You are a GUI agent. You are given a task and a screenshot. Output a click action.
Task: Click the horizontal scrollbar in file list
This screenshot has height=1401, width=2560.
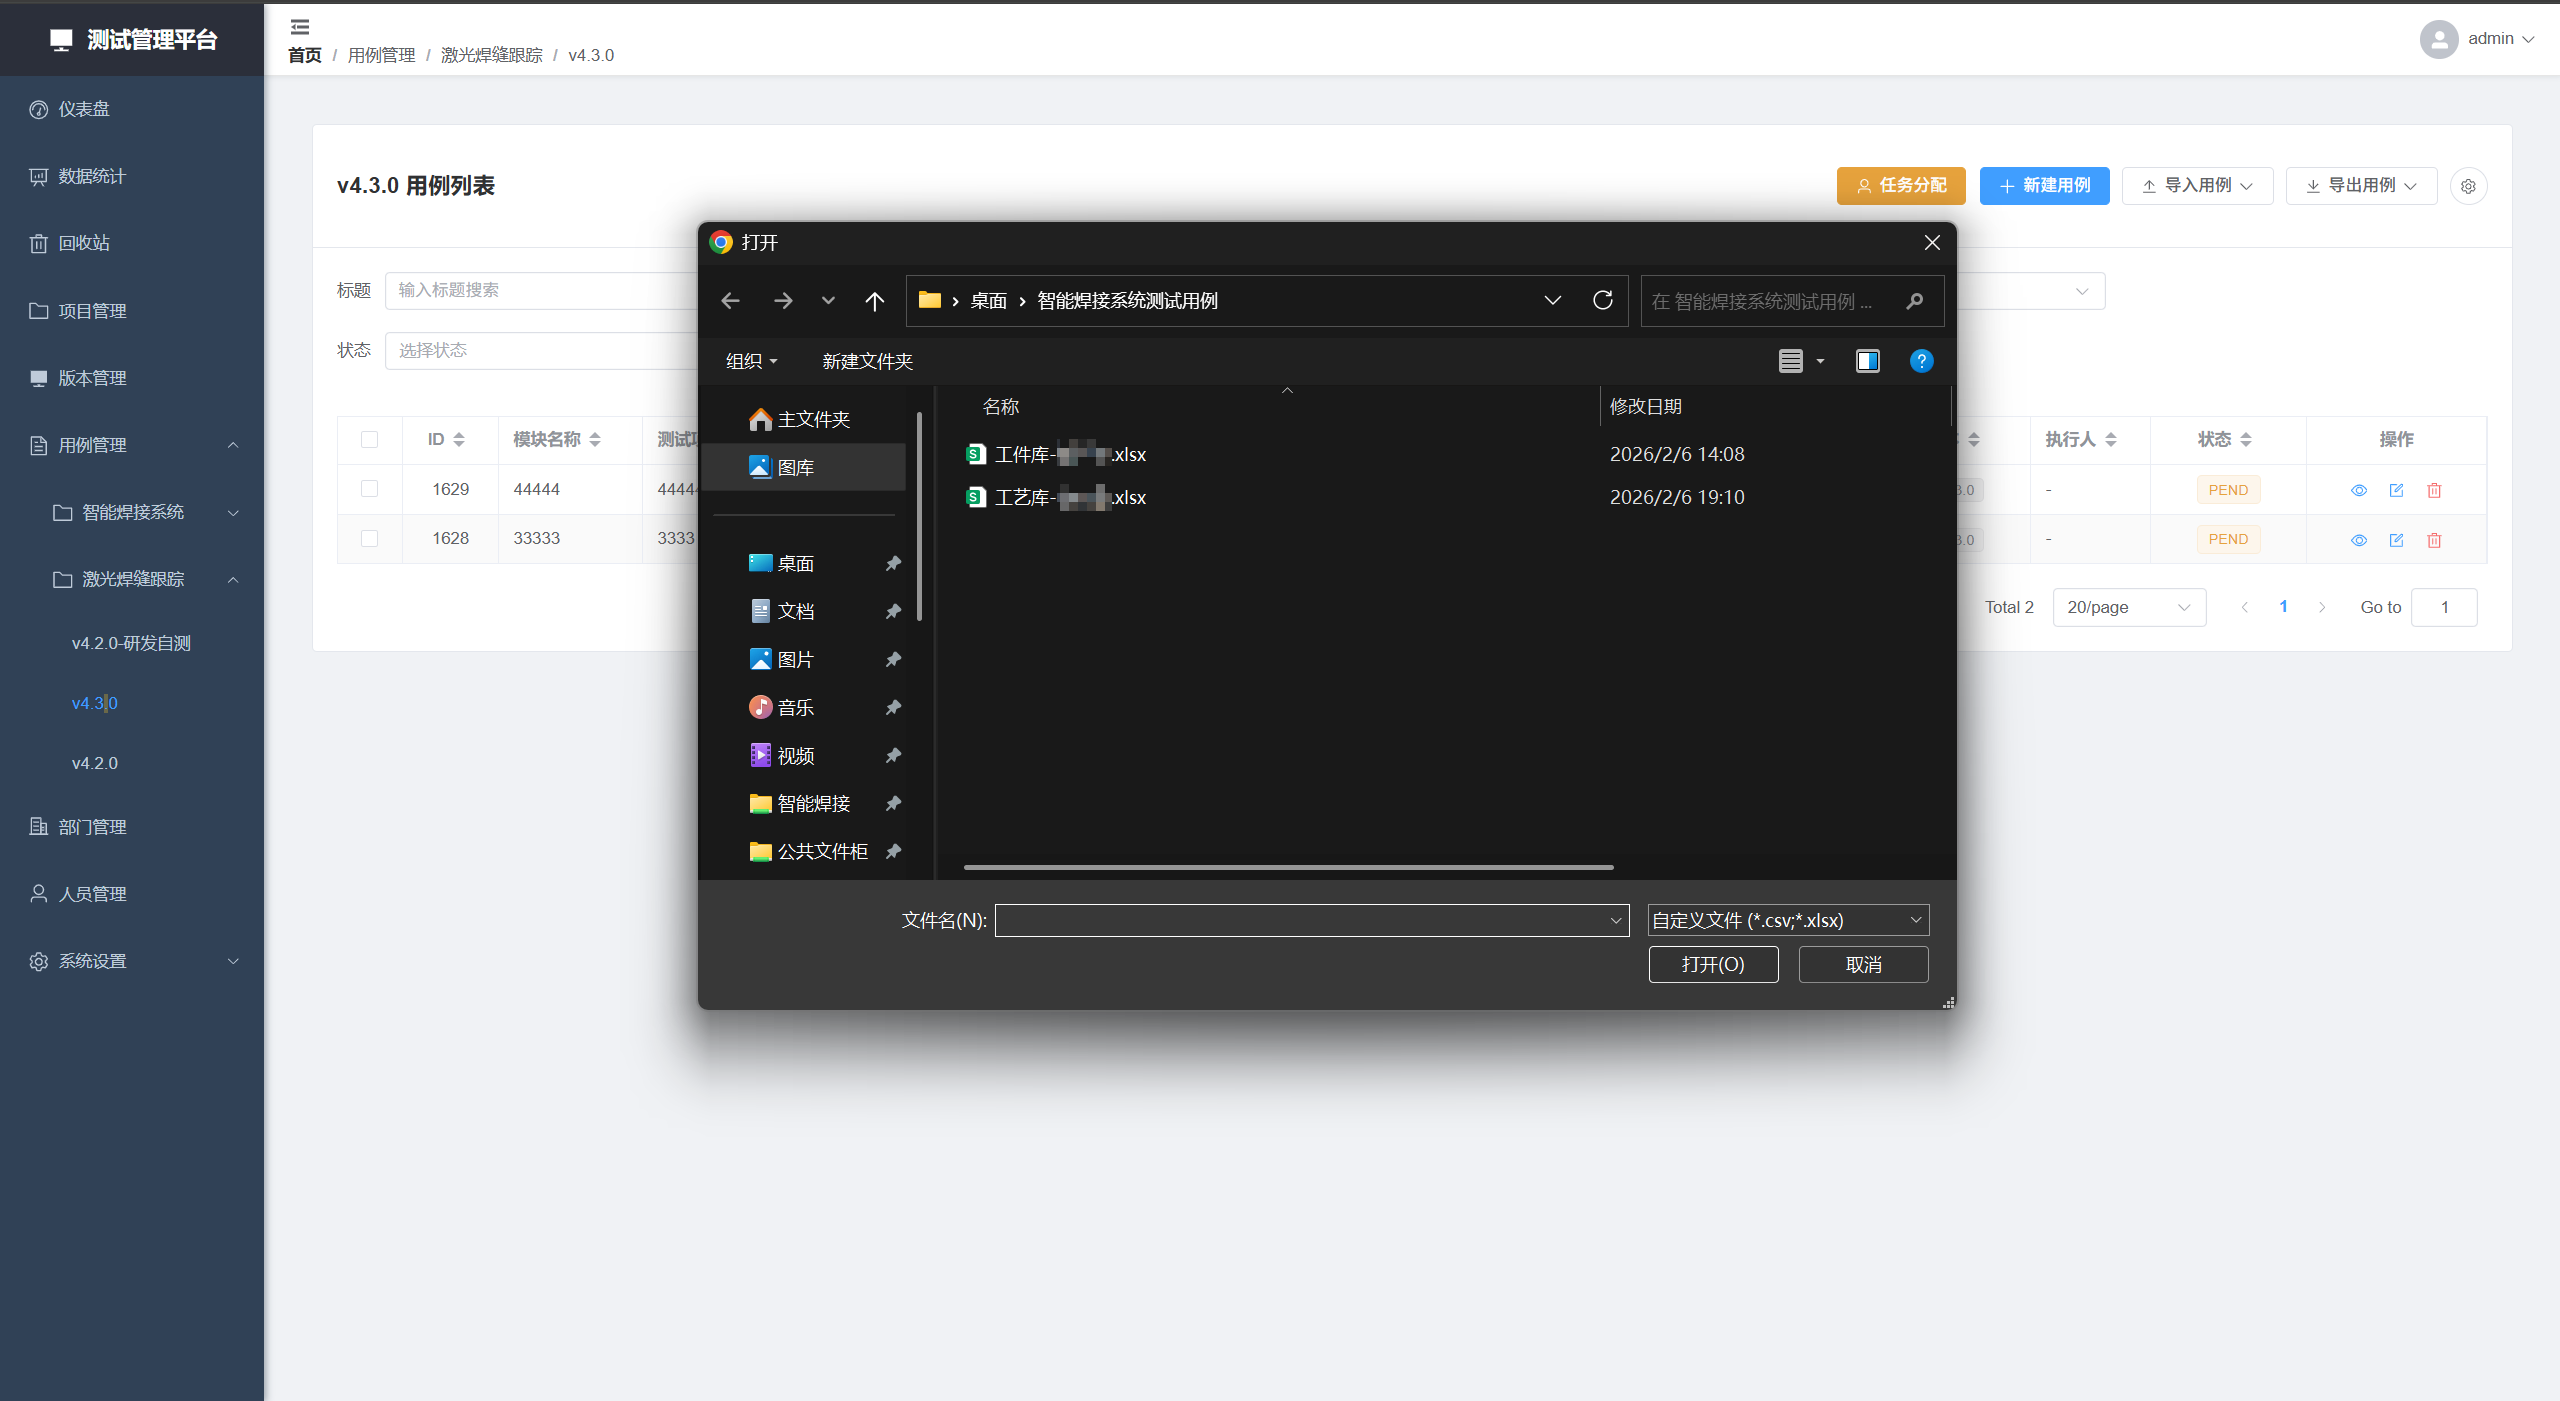coord(1288,867)
